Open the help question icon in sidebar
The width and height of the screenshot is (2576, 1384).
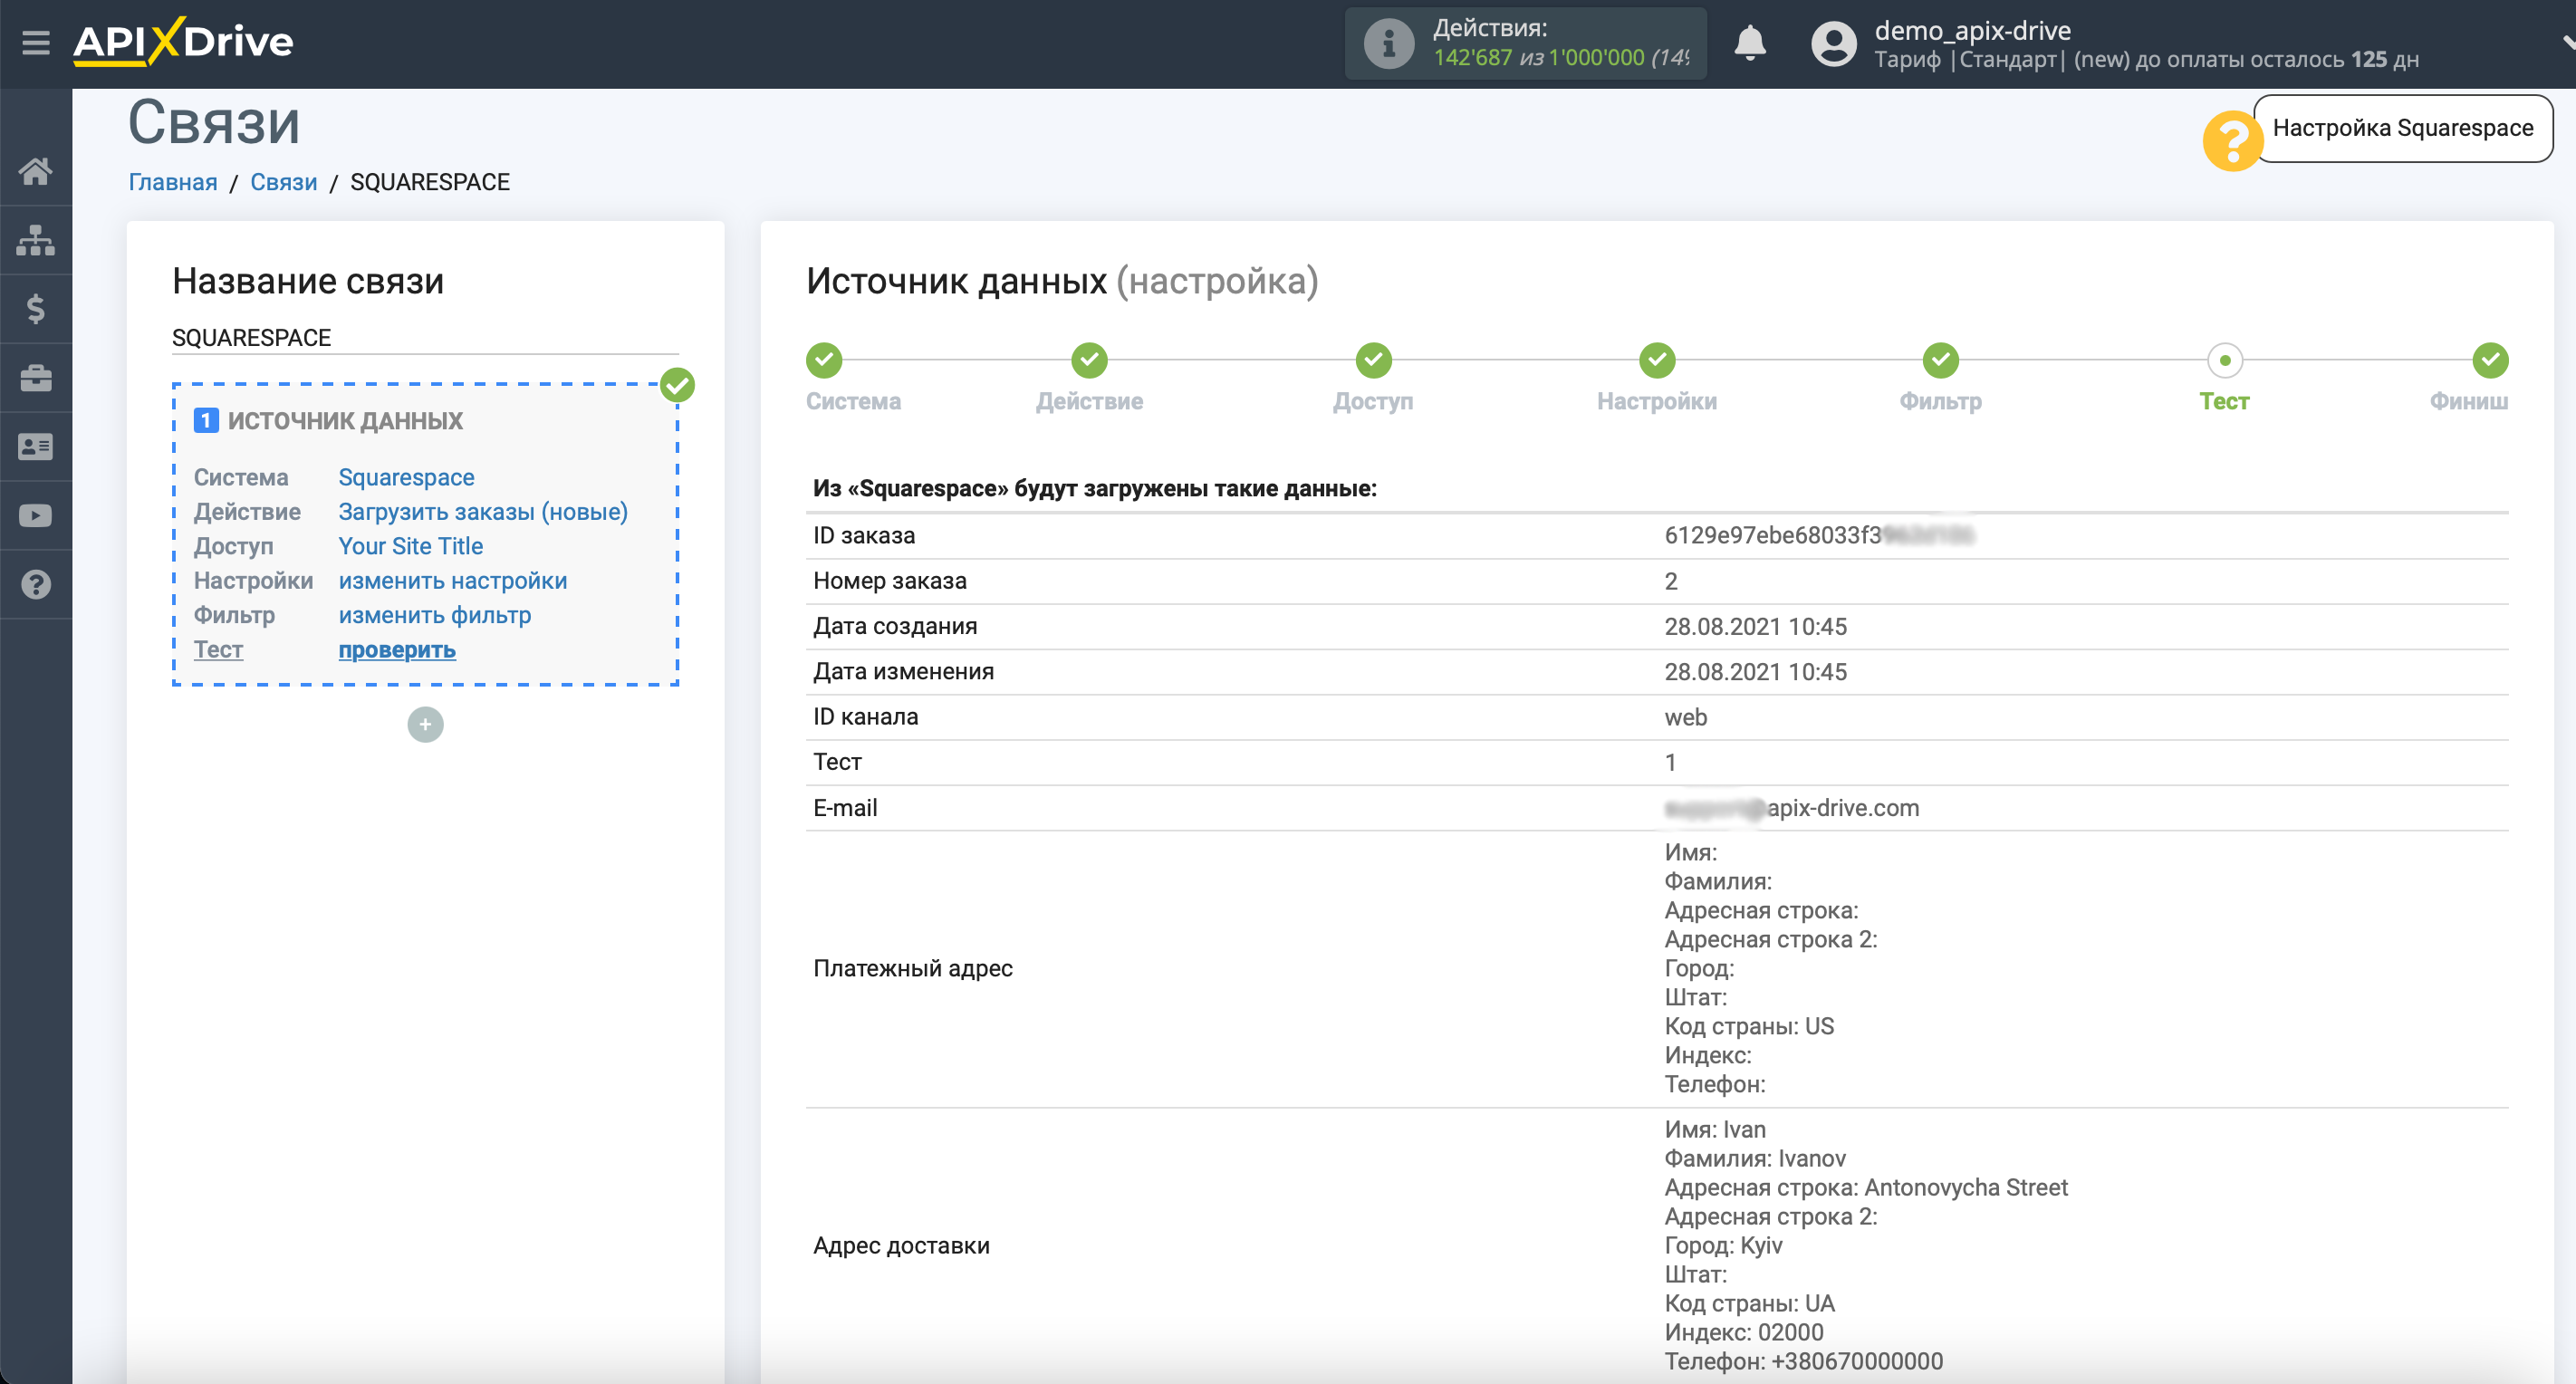point(36,585)
